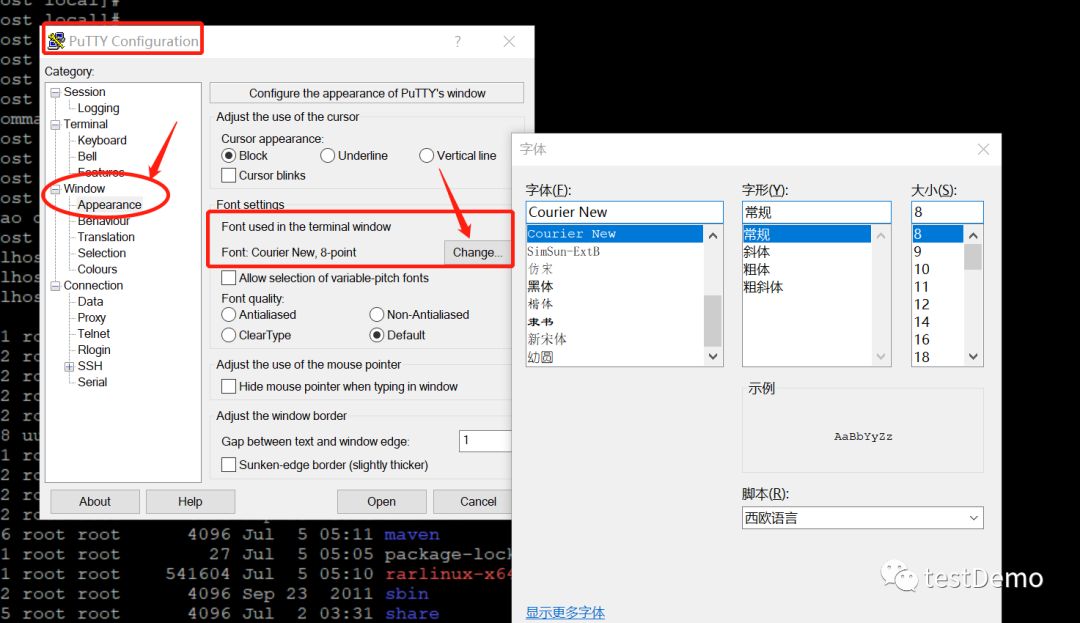Image resolution: width=1080 pixels, height=623 pixels.
Task: Select Session category
Action: coord(84,92)
